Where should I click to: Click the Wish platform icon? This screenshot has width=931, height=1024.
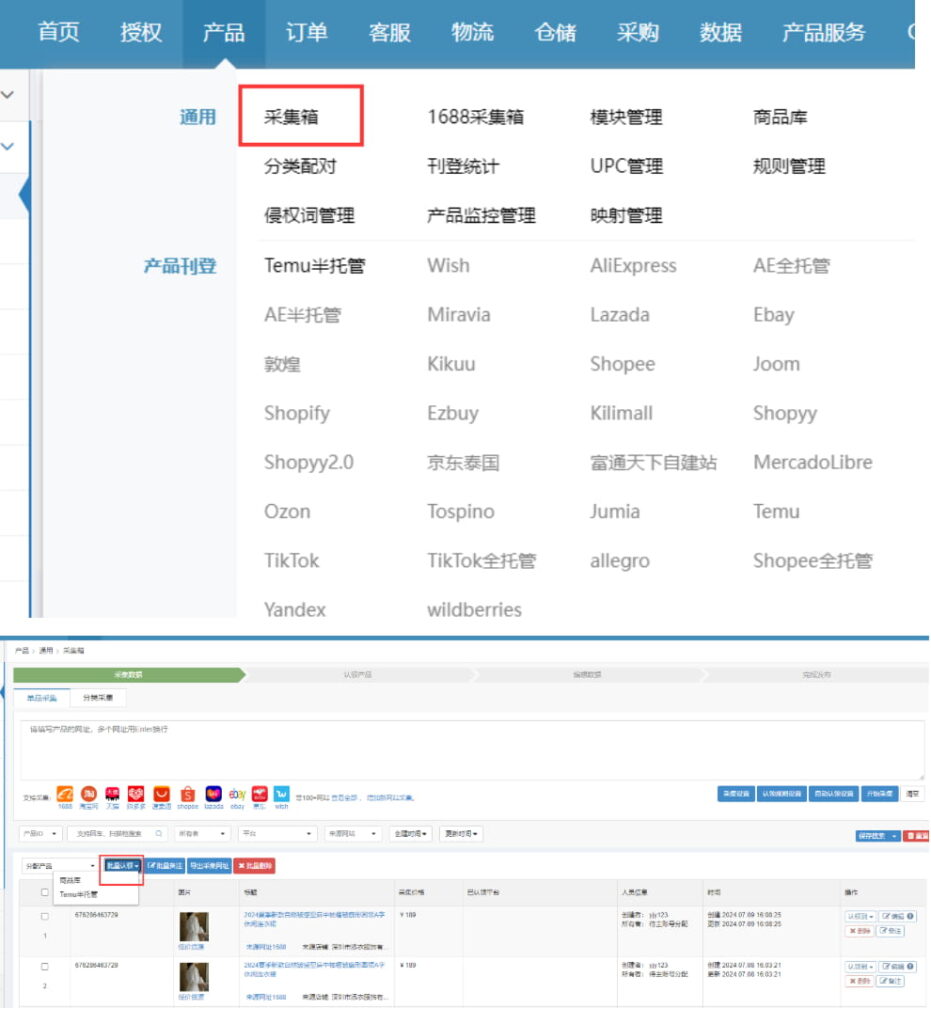click(282, 793)
